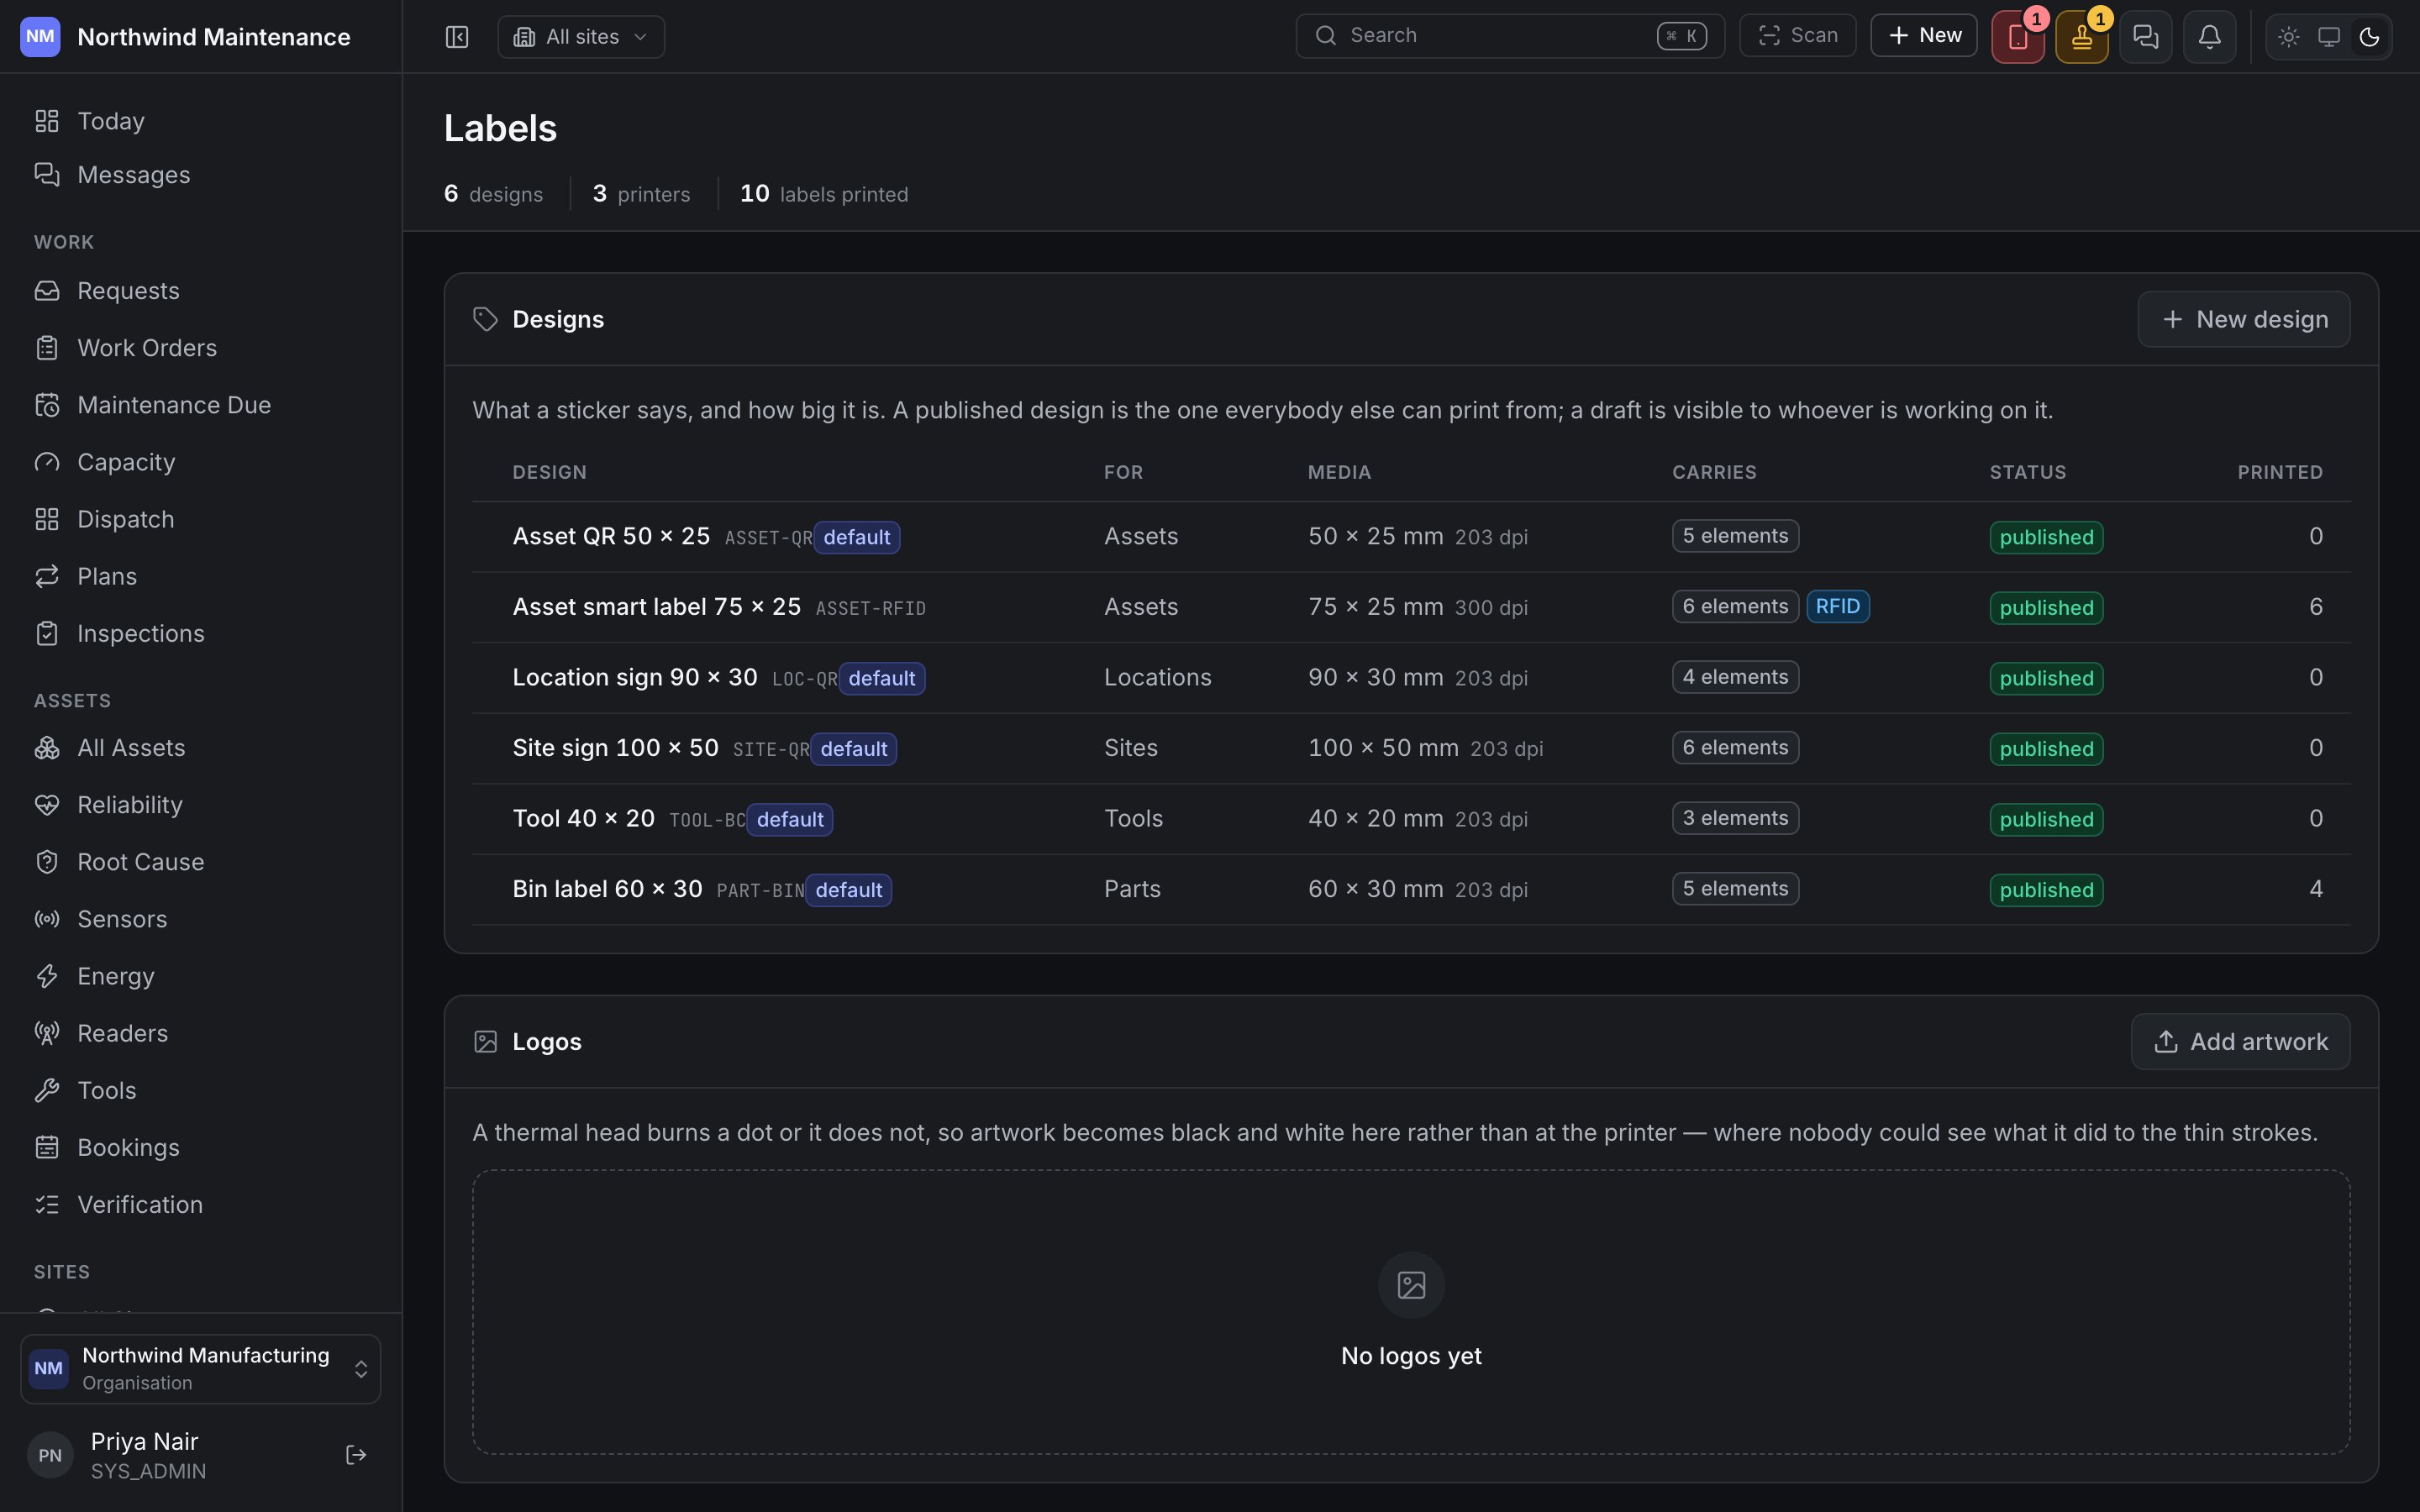This screenshot has width=2420, height=1512.
Task: Open Maintenance Due page
Action: 200,405
